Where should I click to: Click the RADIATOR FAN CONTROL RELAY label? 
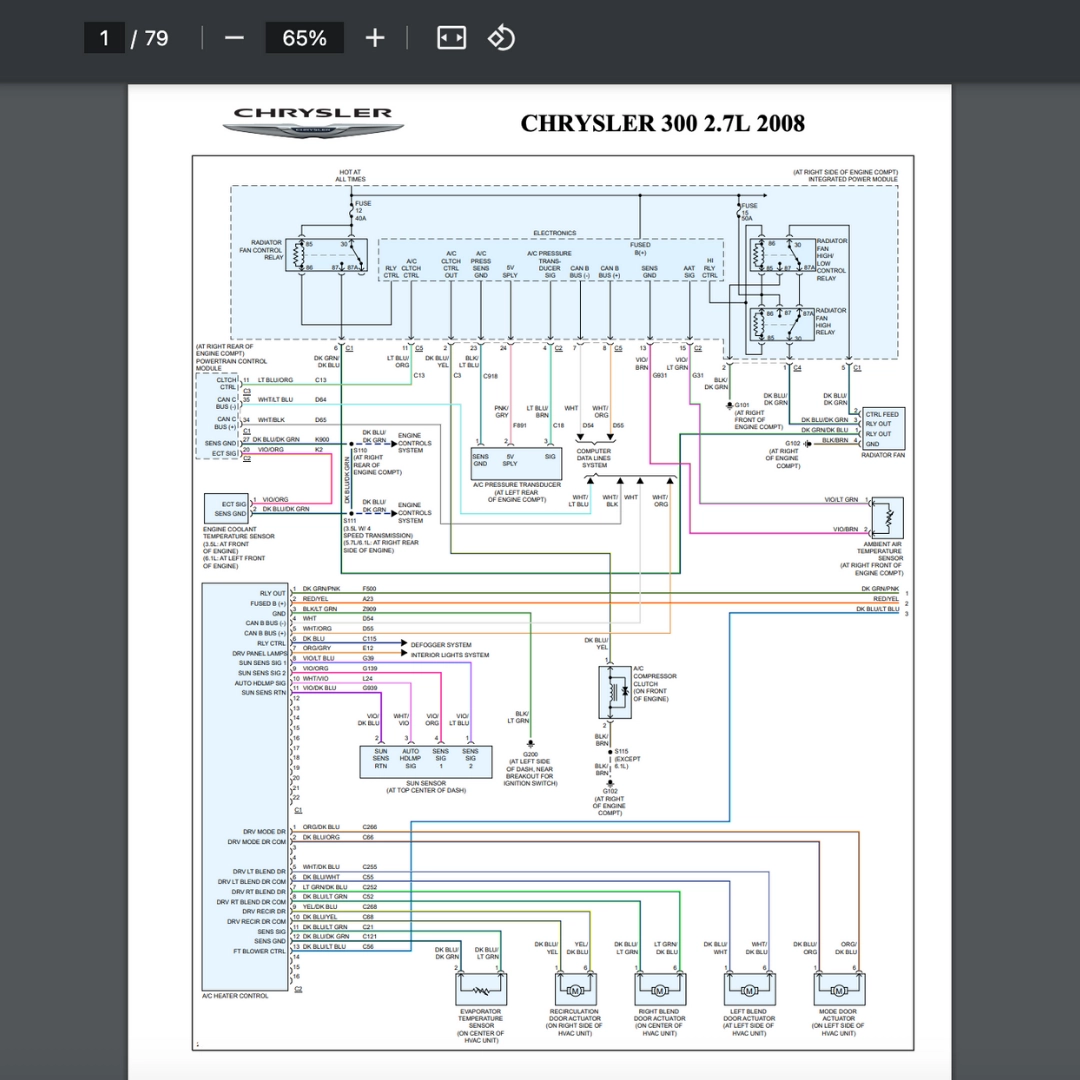261,249
